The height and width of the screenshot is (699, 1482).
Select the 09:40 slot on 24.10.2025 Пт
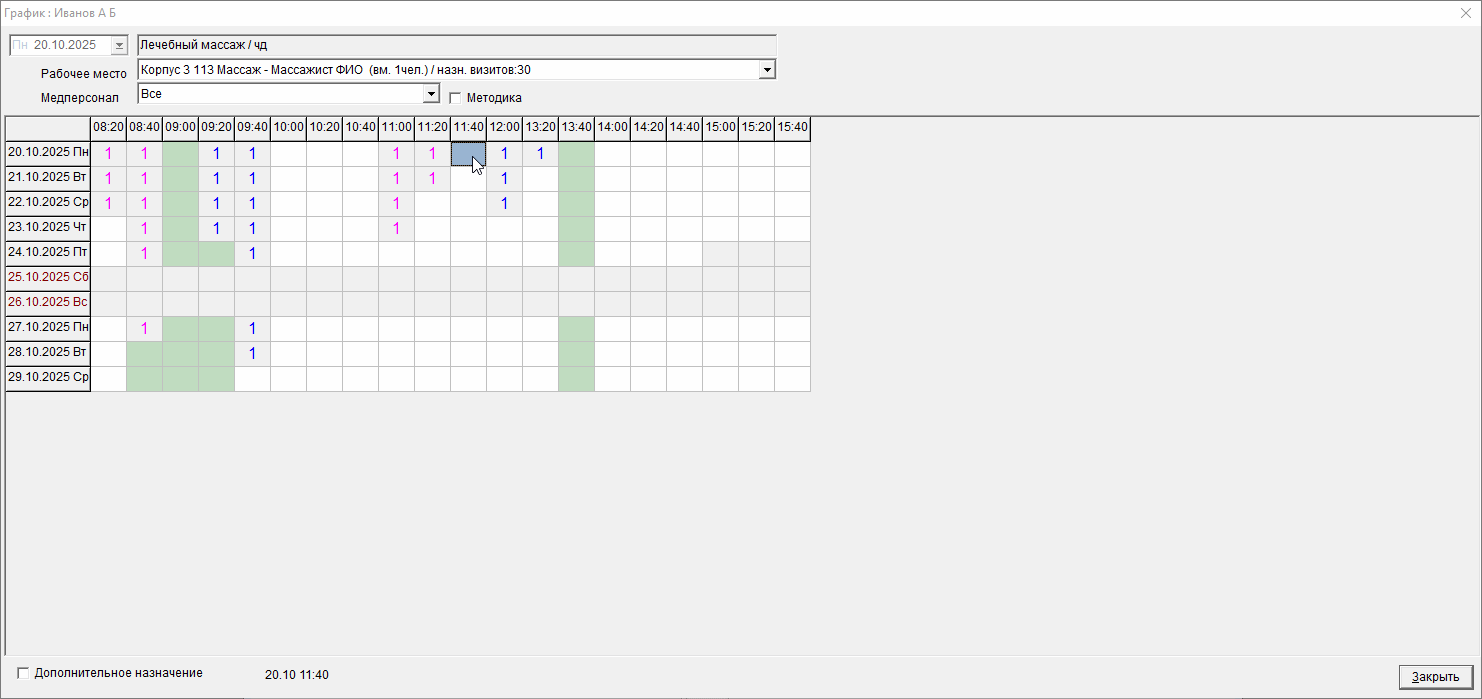point(252,254)
